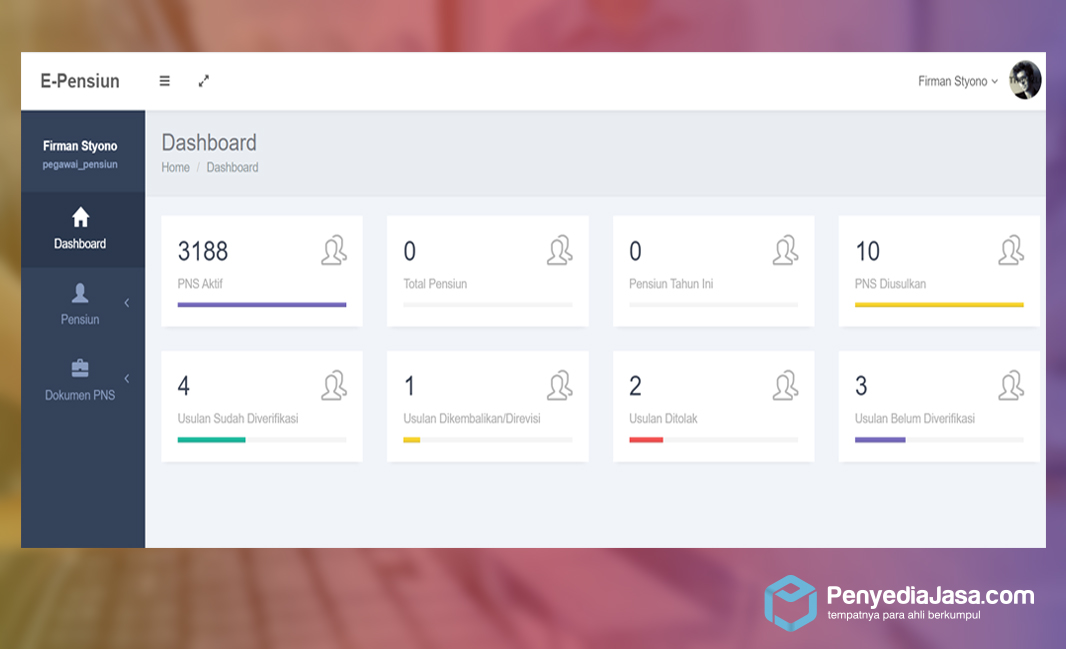Expand the Dokumen PNS submenu chevron
The height and width of the screenshot is (649, 1066).
(126, 379)
